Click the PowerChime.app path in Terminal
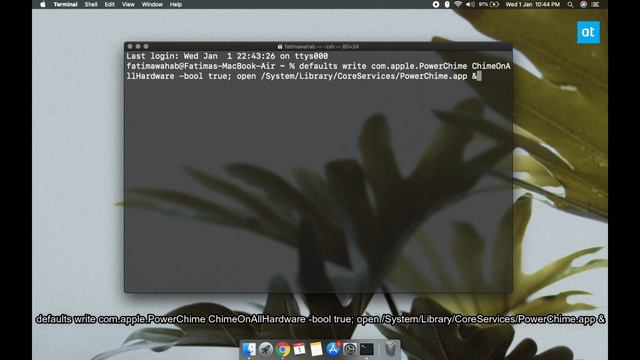Viewport: 640px width, 360px height. tap(364, 76)
